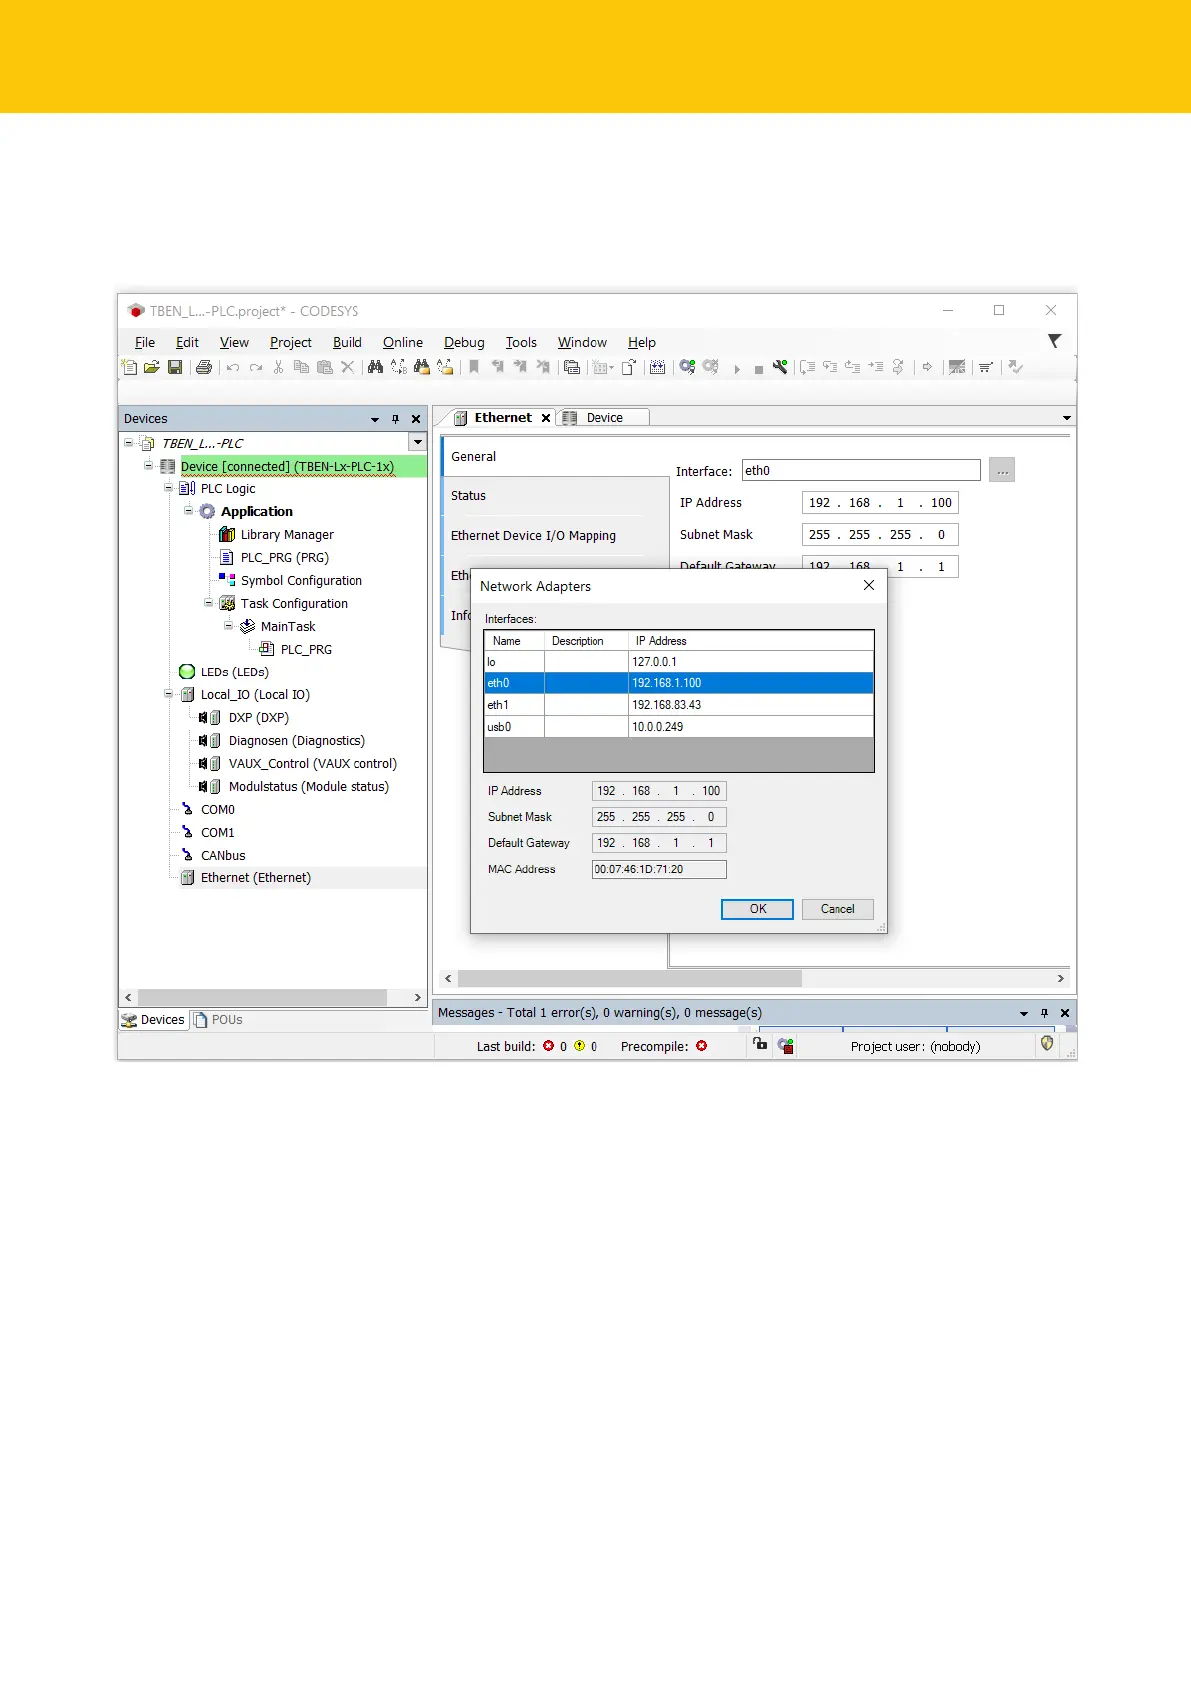
Task: Click the filter funnel icon near menu bar
Action: pos(1054,341)
